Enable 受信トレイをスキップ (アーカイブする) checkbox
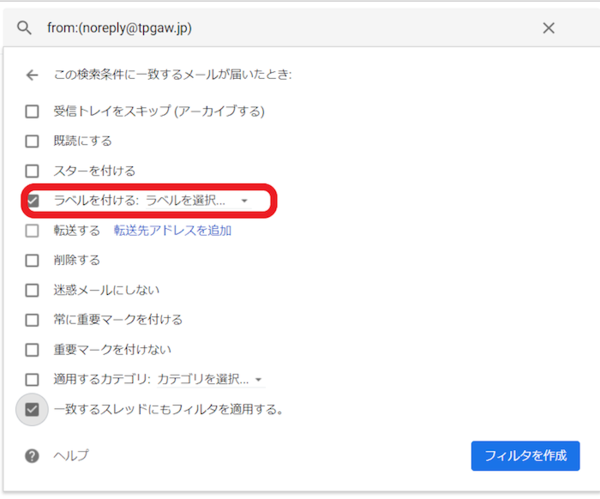Viewport: 600px width, 499px height. tap(32, 112)
